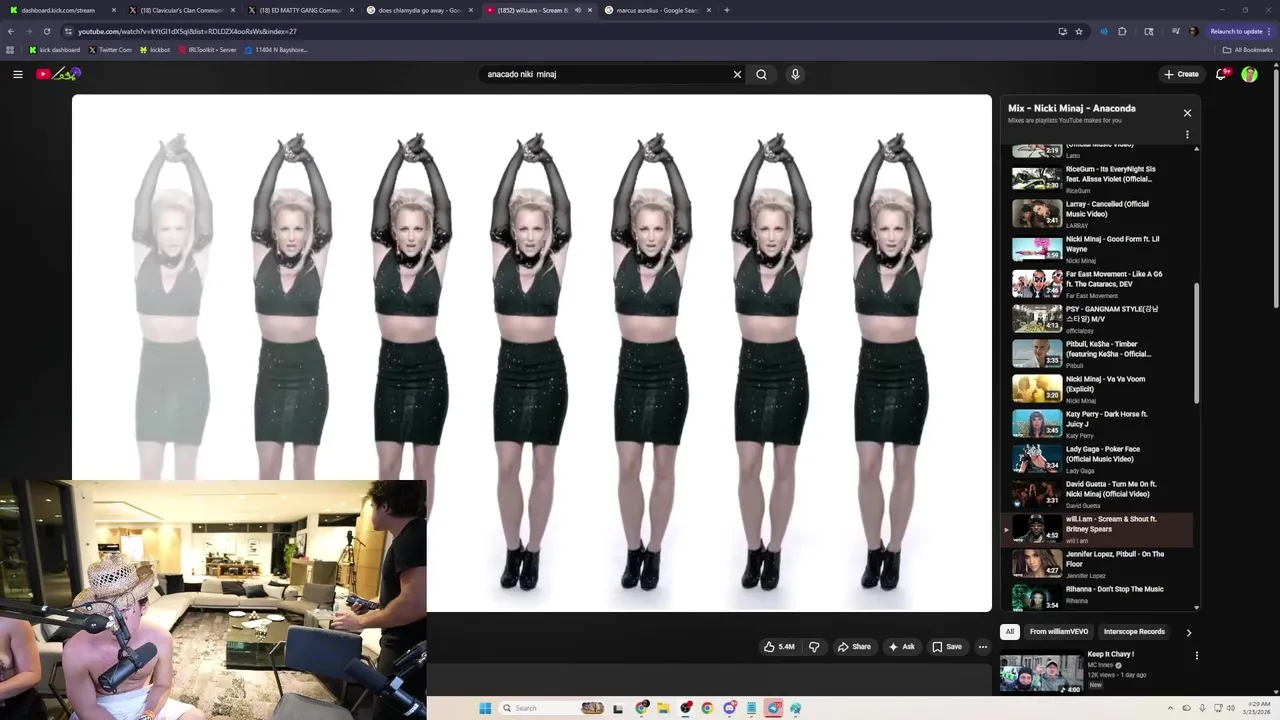Screen dimensions: 1280x720
Task: Open the Create button
Action: click(x=1181, y=74)
